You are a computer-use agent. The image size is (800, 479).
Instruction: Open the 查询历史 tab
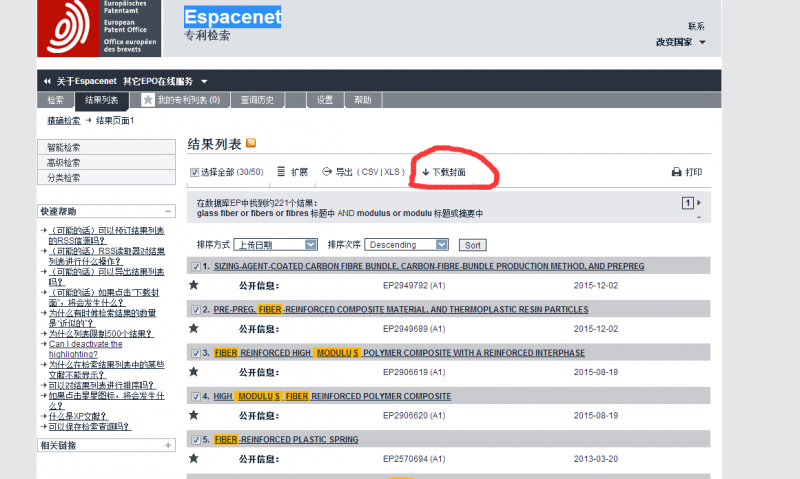pos(257,100)
